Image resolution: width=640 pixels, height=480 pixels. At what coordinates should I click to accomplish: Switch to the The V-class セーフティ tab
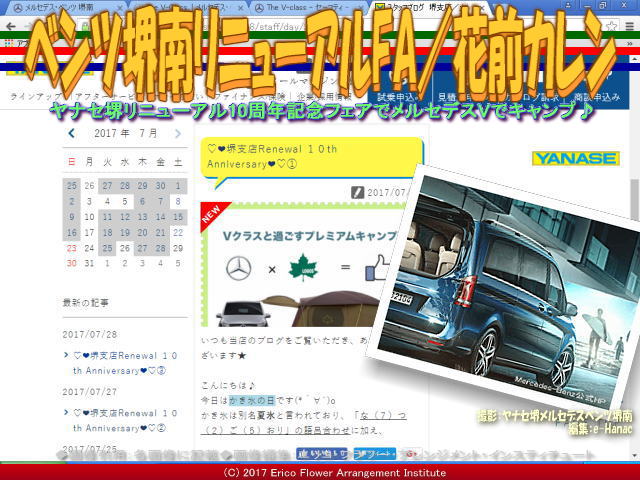(308, 7)
